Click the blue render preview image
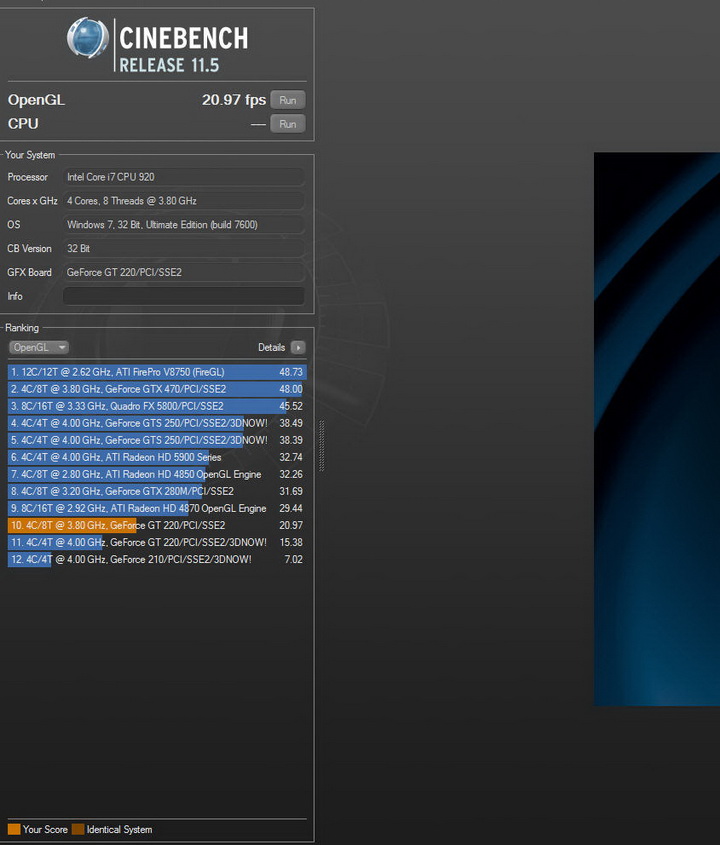Image resolution: width=720 pixels, height=845 pixels. (x=657, y=429)
